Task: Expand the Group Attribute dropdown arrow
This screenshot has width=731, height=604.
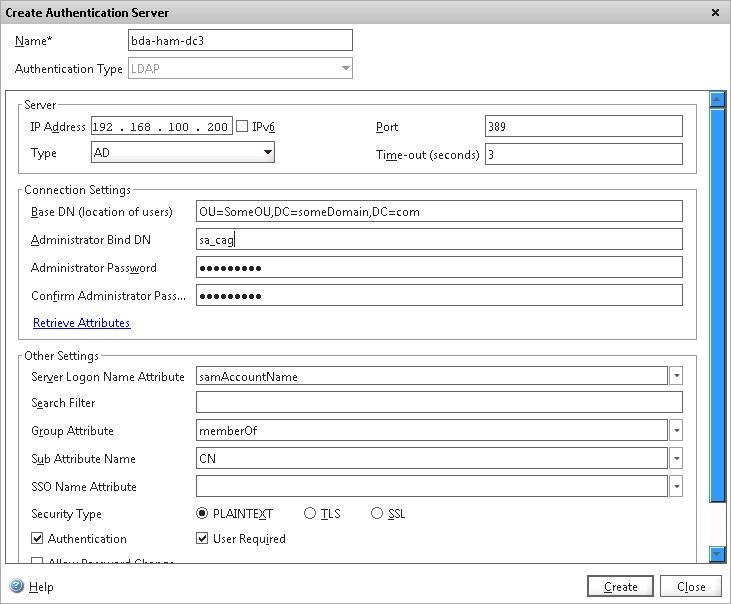Action: tap(676, 431)
